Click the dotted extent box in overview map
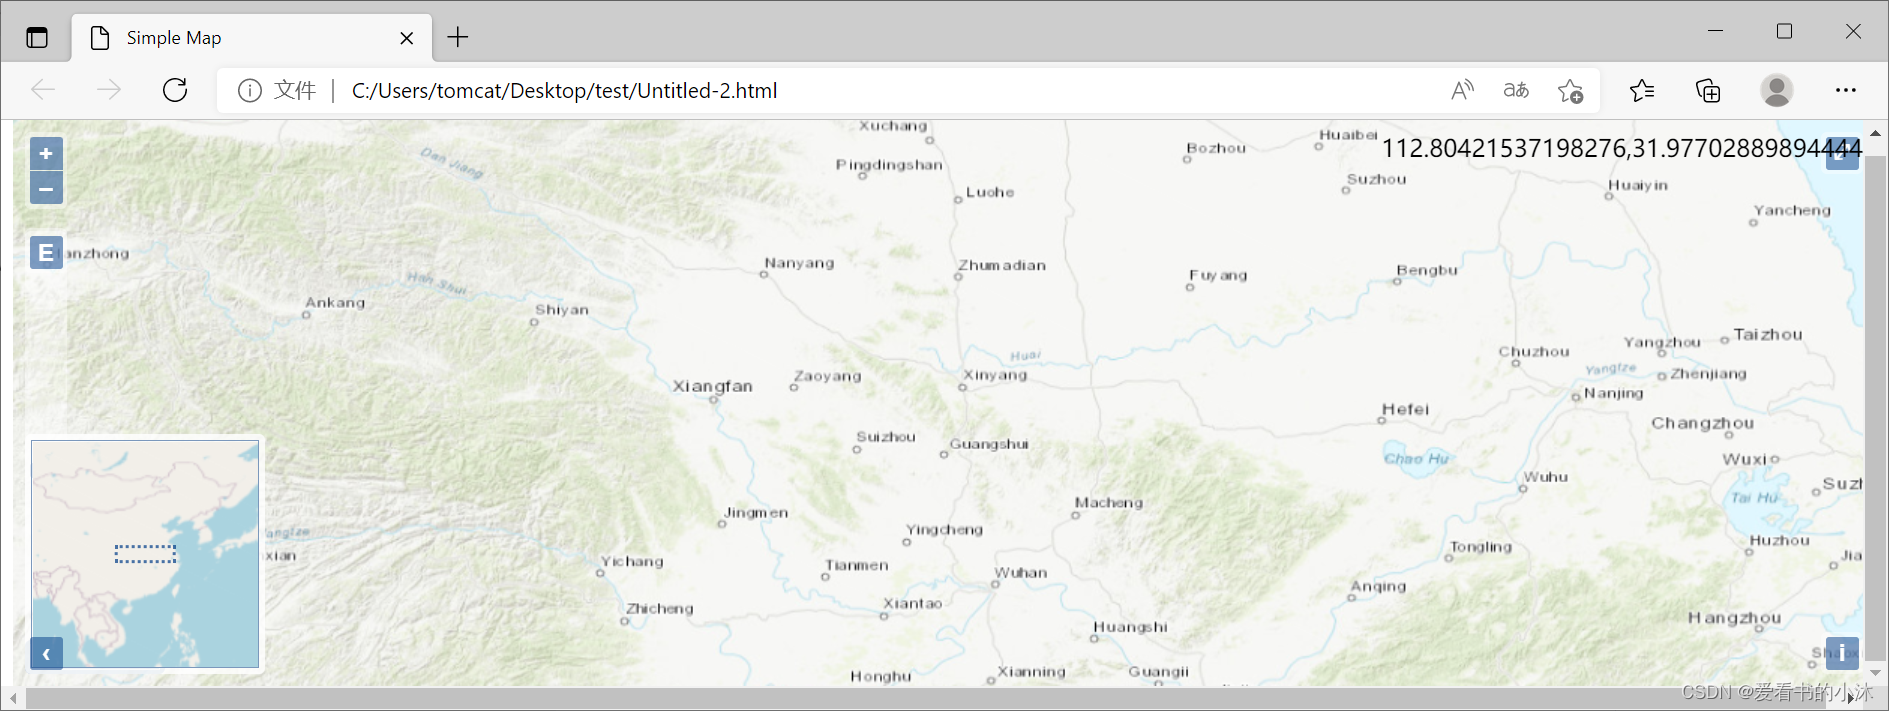Image resolution: width=1889 pixels, height=711 pixels. (x=145, y=554)
